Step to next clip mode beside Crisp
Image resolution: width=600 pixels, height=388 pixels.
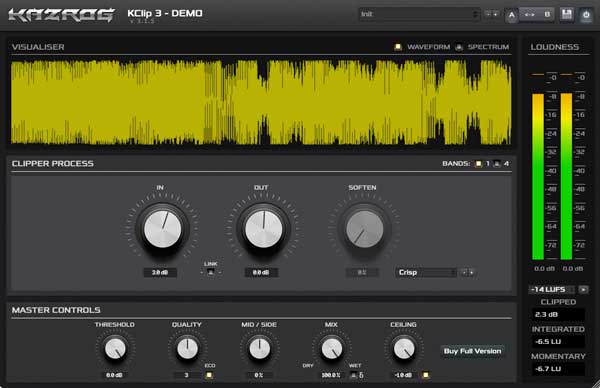(471, 272)
